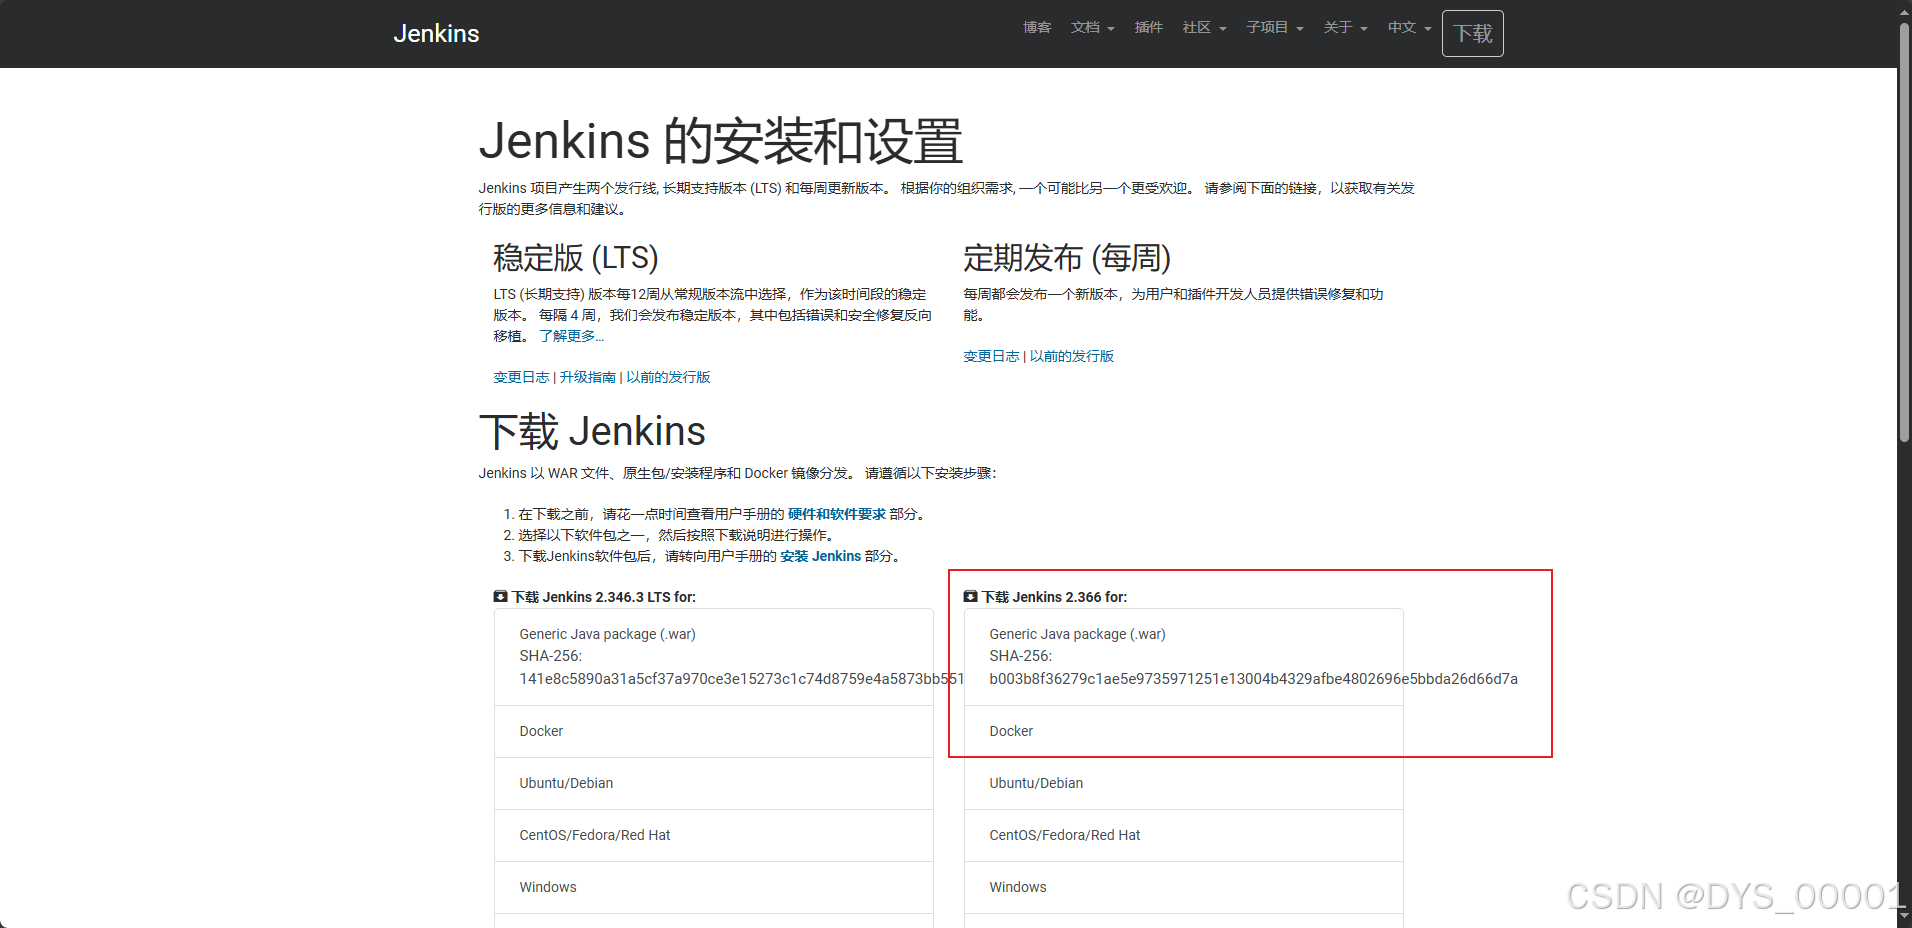The image size is (1912, 928).
Task: Select Ubuntu/Debian under Jenkins 2.366
Action: pyautogui.click(x=1184, y=784)
